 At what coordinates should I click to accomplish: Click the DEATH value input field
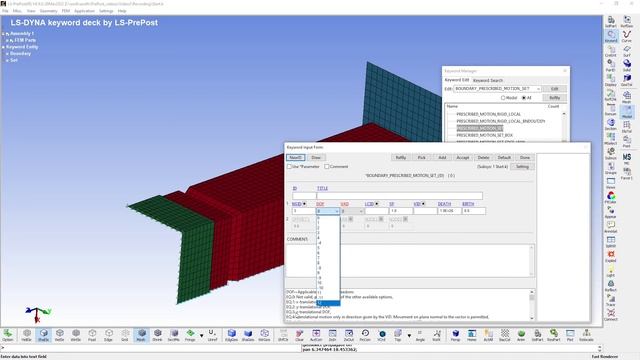(x=449, y=211)
